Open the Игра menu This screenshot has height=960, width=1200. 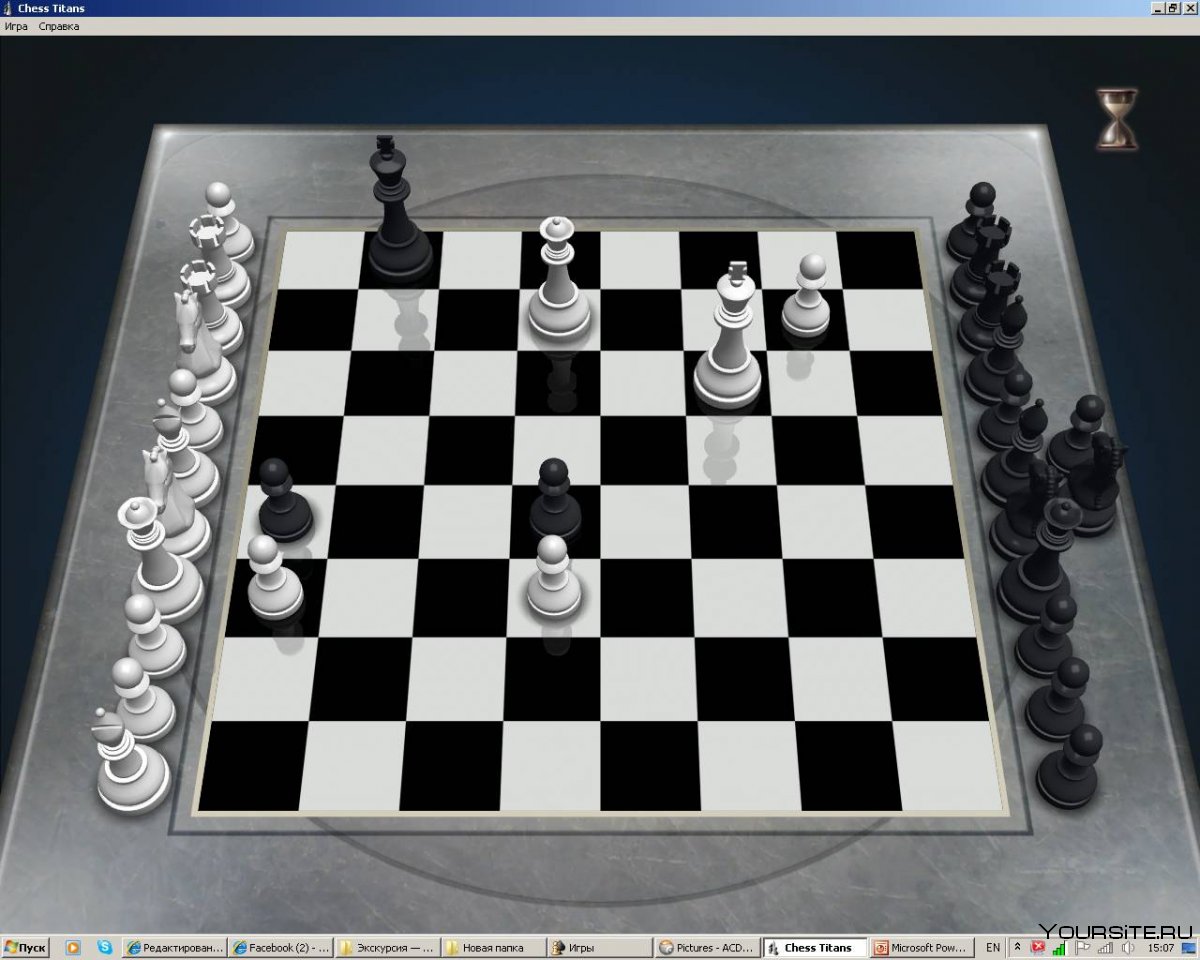coord(15,26)
